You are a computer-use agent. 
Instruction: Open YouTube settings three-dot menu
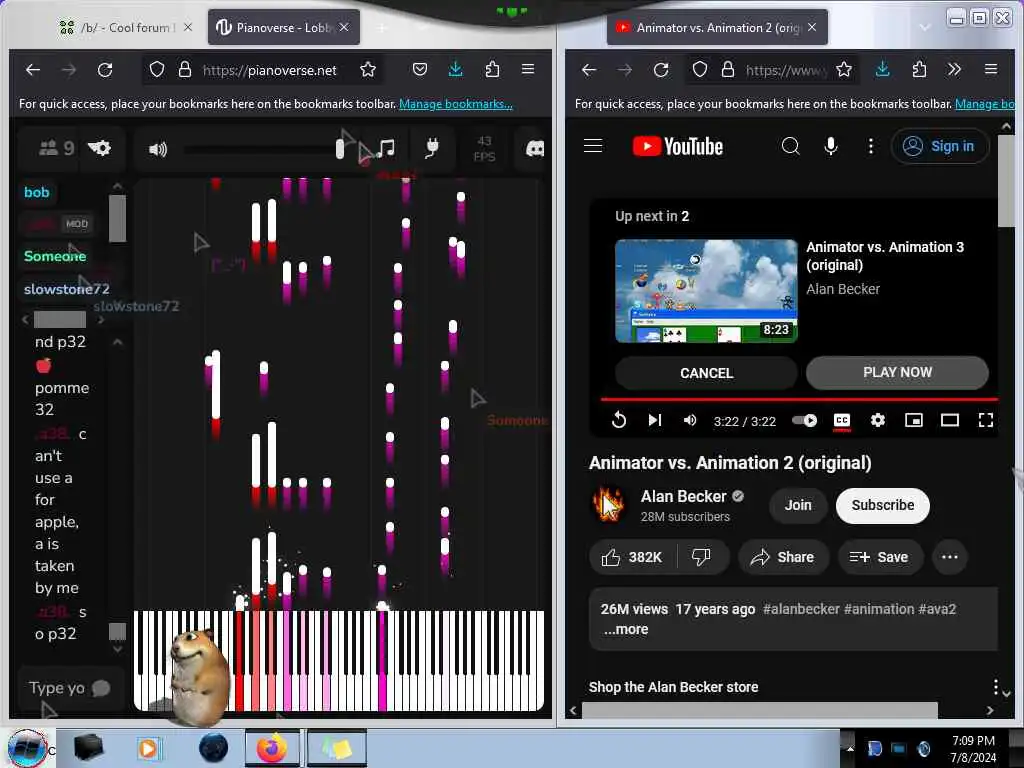point(871,146)
